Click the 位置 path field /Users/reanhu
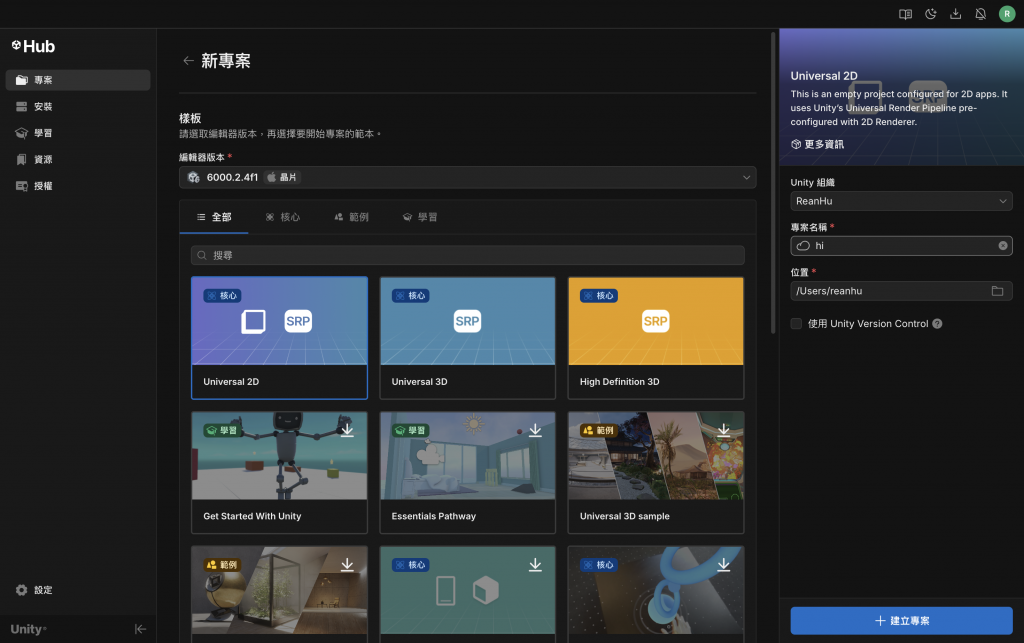Viewport: 1024px width, 643px height. click(901, 291)
